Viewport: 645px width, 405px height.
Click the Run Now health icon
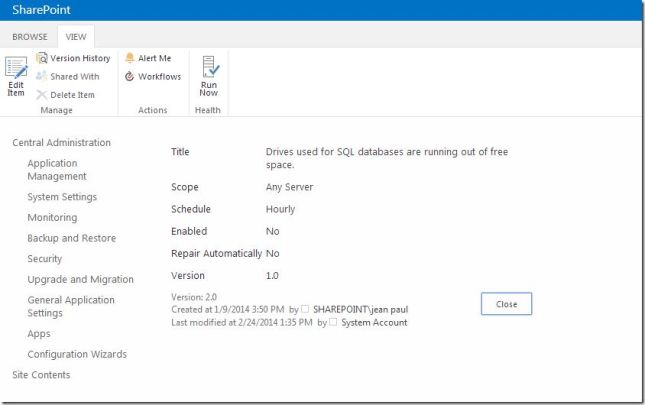pos(210,67)
